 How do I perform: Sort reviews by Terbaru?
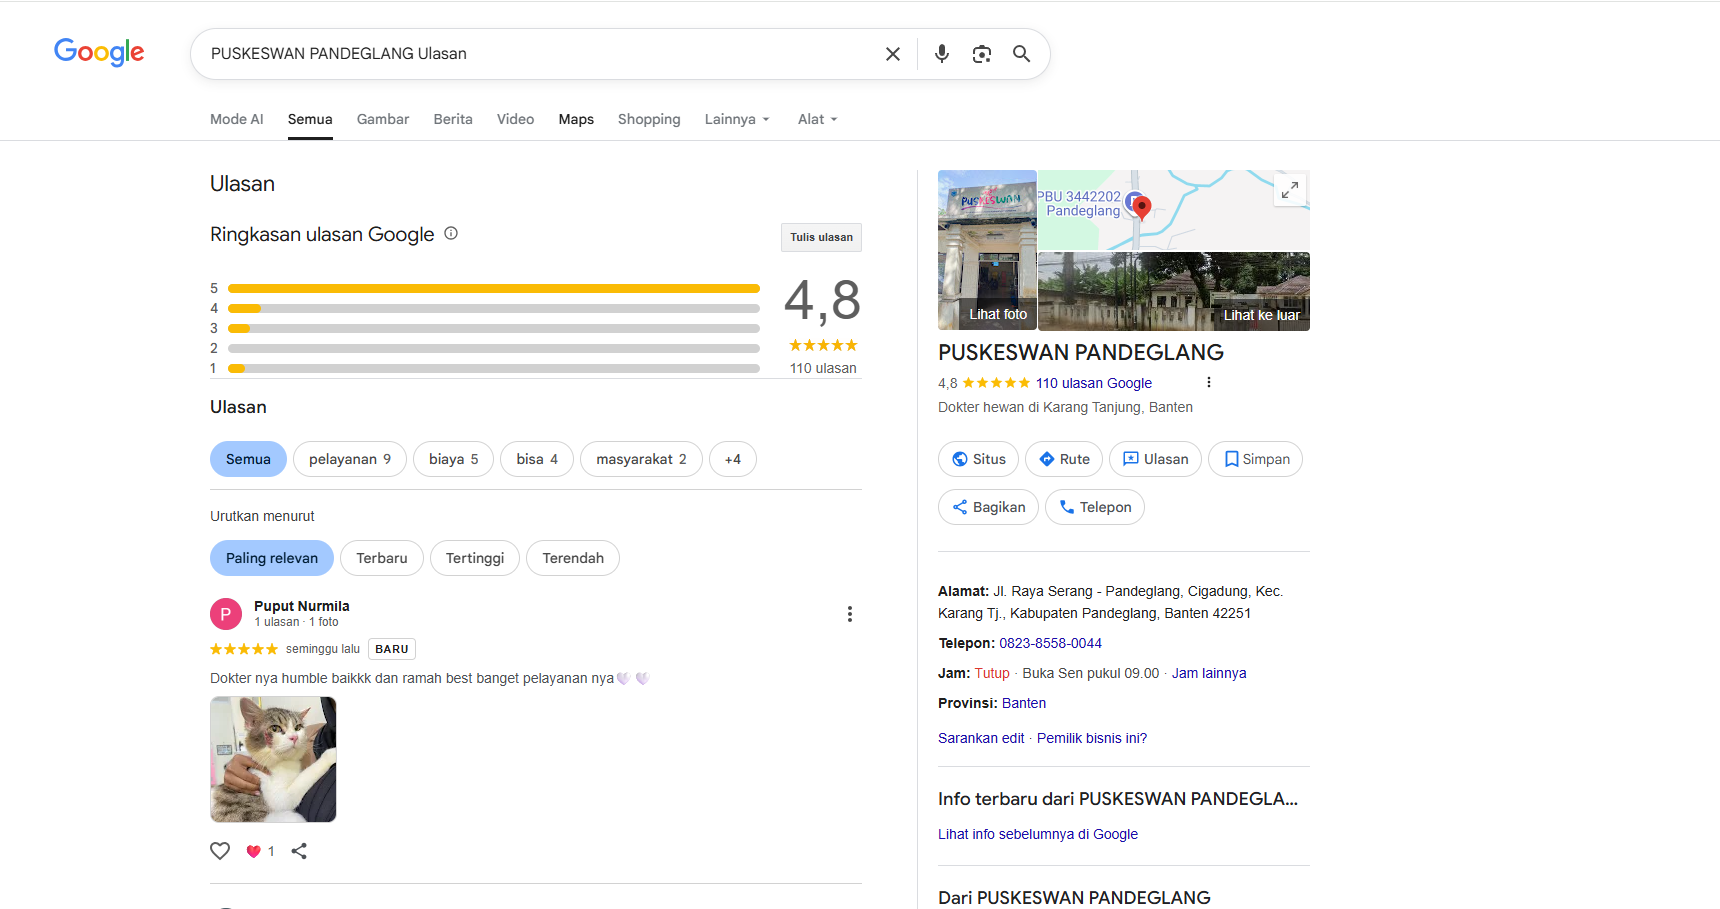[381, 557]
